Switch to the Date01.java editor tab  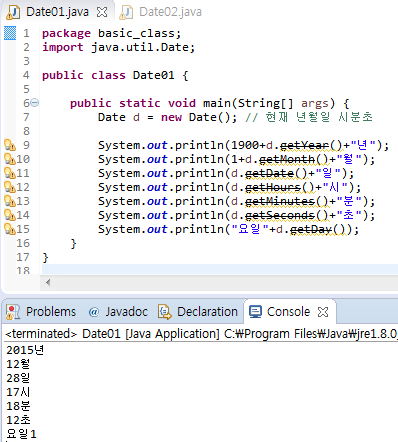[x=57, y=12]
